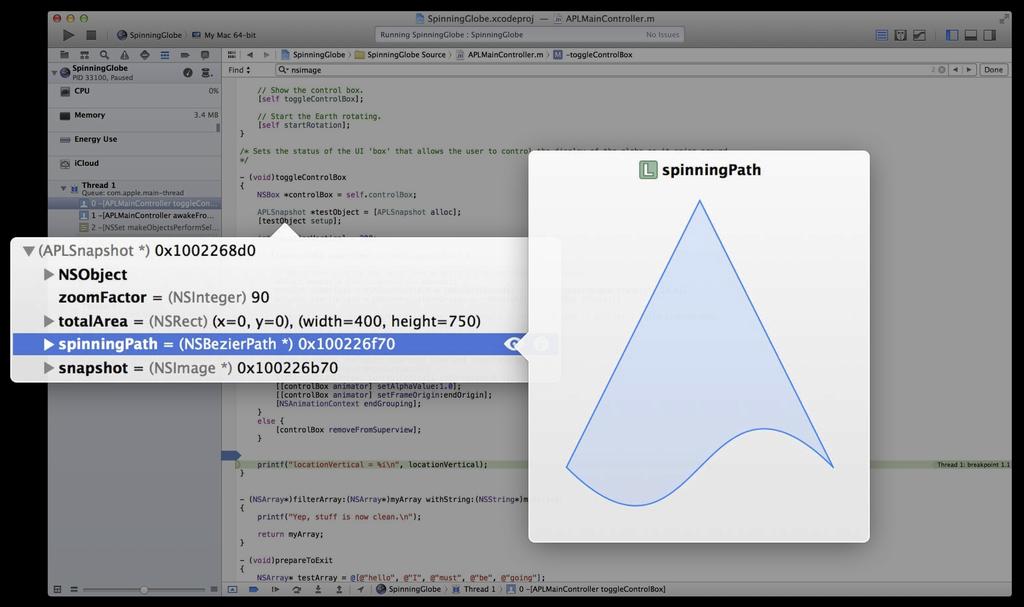Click the gauge icon beside SpinningGlobe process
The height and width of the screenshot is (607, 1024).
point(188,73)
